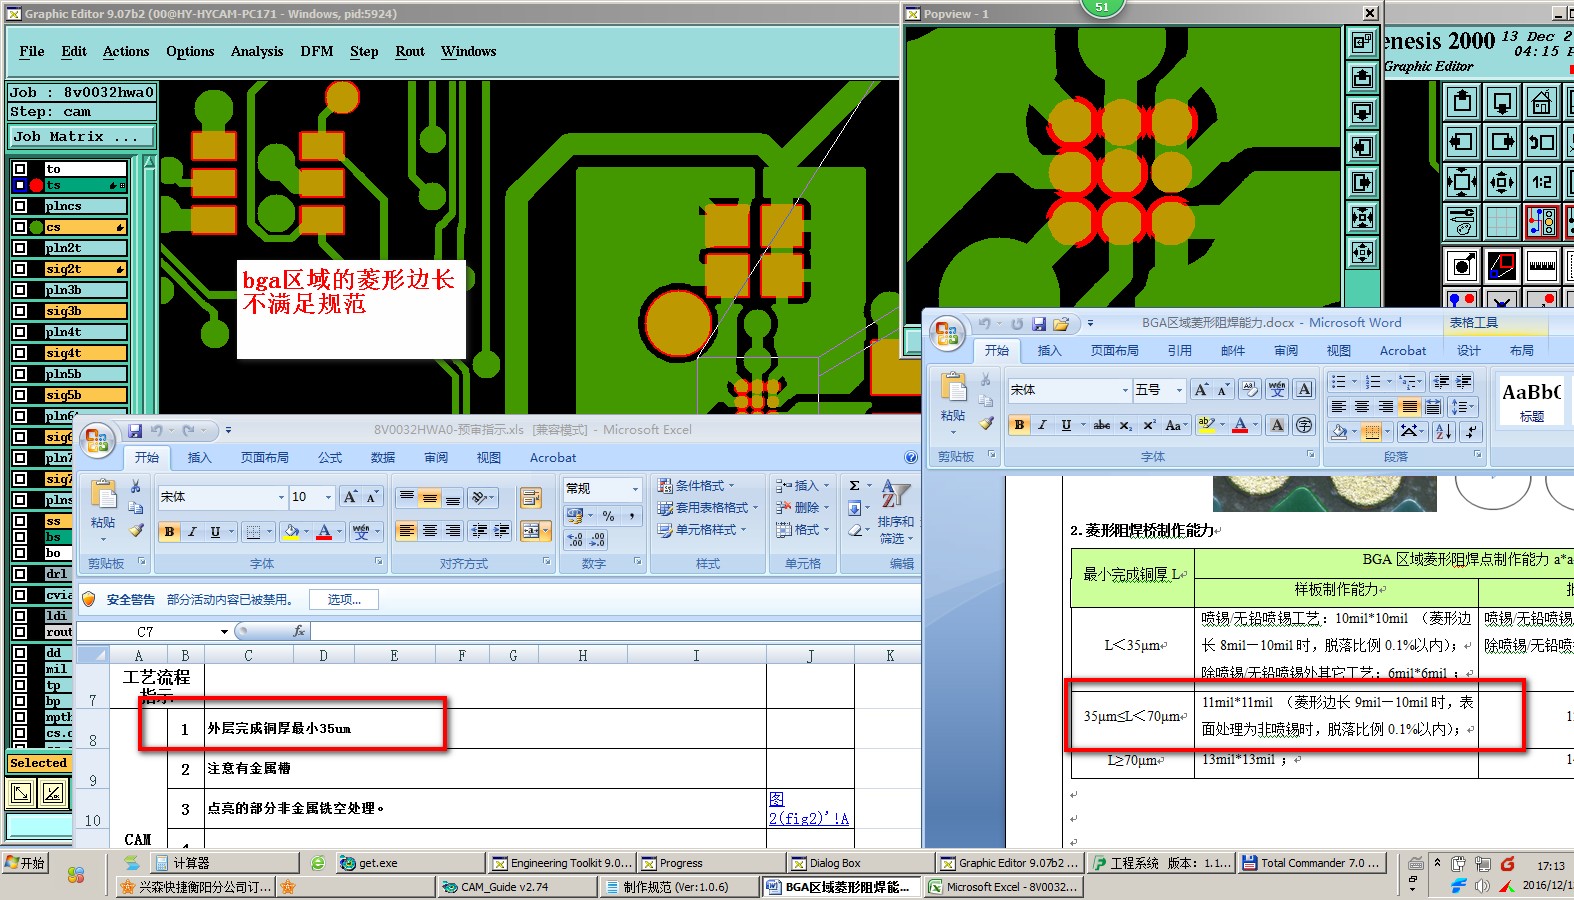Viewport: 1574px width, 900px height.
Task: Click the Excel Office button orb
Action: (x=97, y=440)
